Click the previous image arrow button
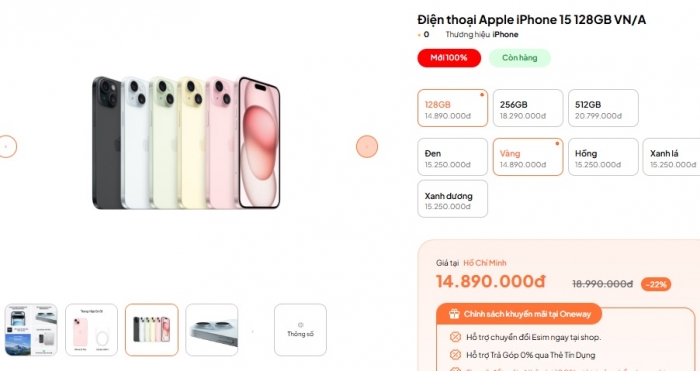The height and width of the screenshot is (371, 700). click(6, 146)
